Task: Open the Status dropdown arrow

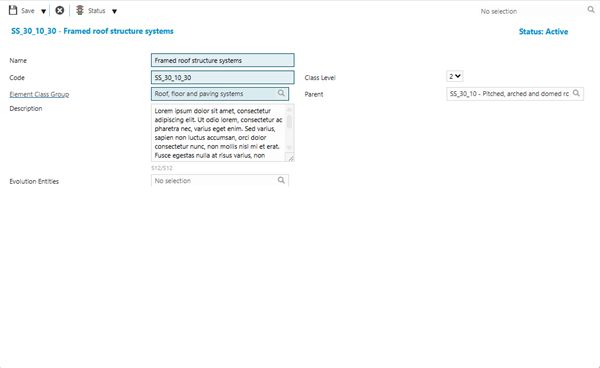Action: click(114, 11)
